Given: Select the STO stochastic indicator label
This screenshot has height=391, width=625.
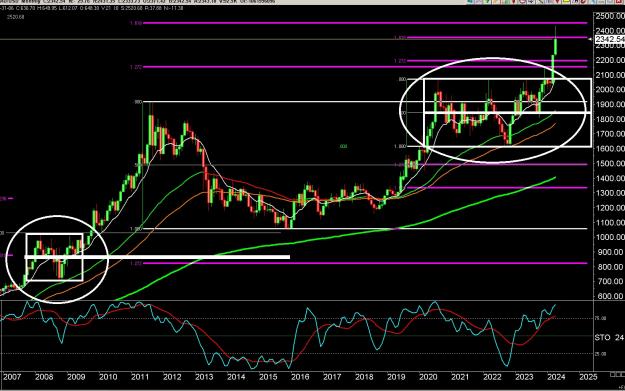Looking at the screenshot, I should 602,338.
